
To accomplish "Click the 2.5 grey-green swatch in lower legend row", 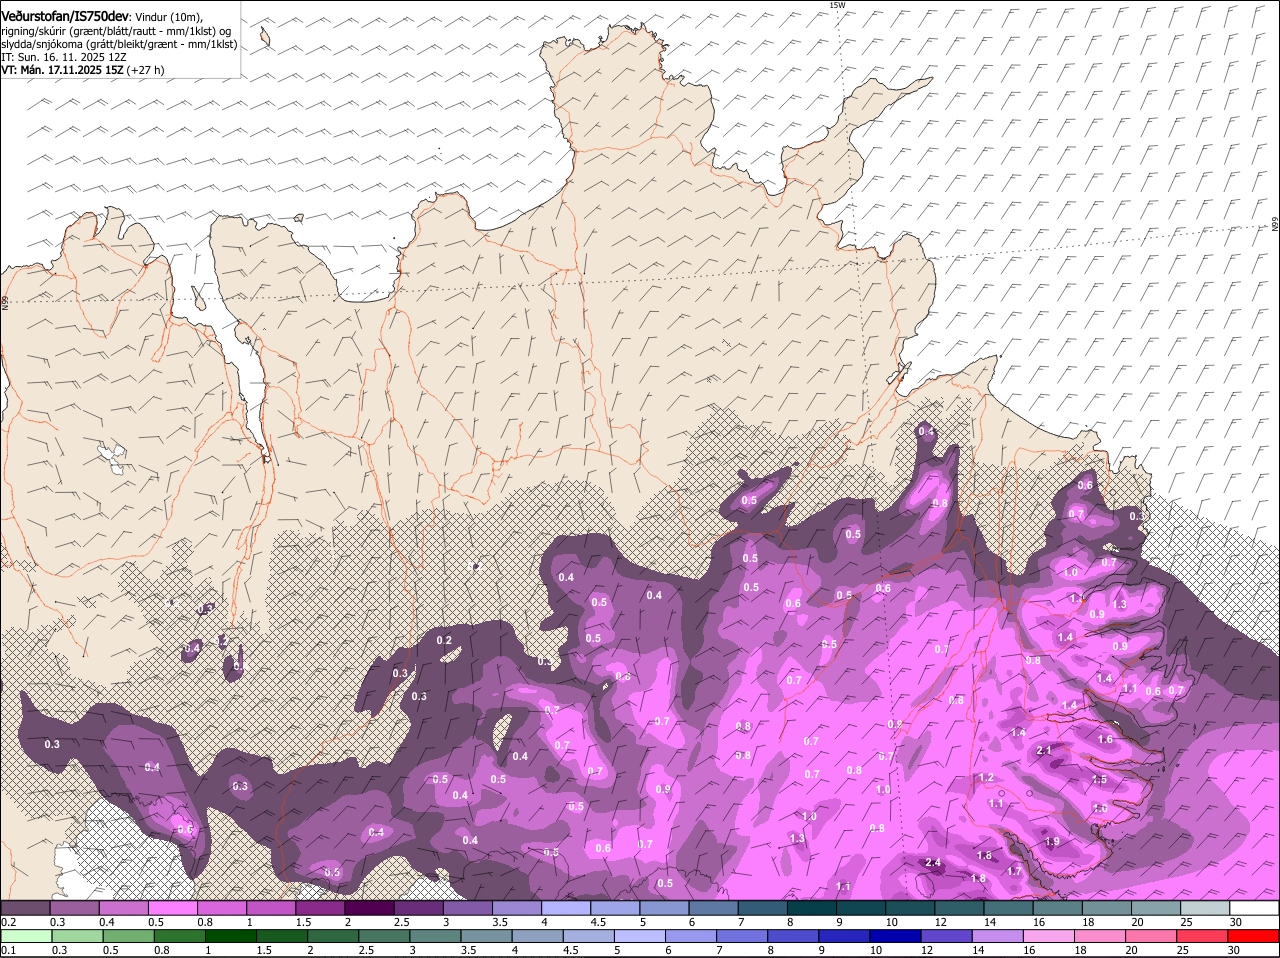I will pyautogui.click(x=384, y=936).
